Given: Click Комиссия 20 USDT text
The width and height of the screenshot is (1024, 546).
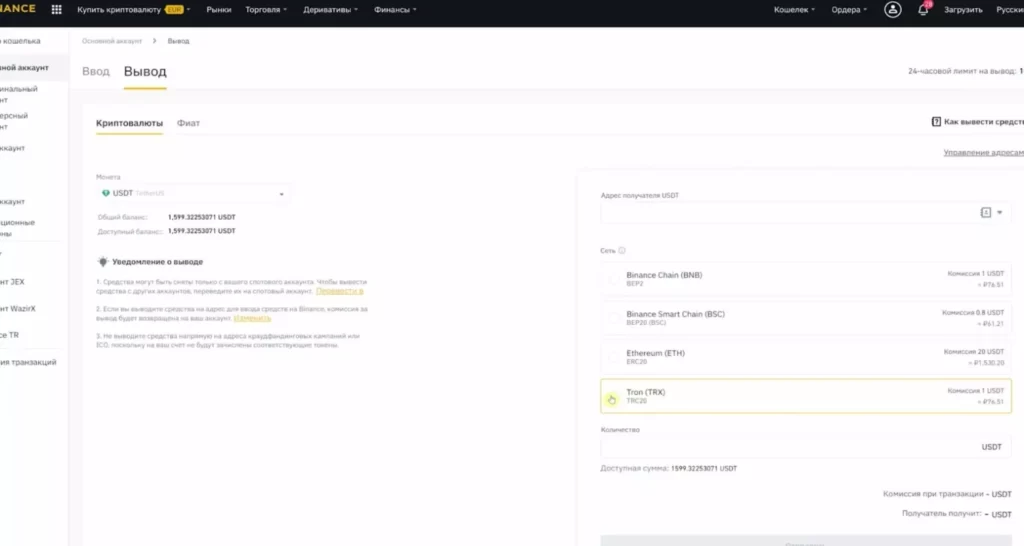Looking at the screenshot, I should point(974,351).
